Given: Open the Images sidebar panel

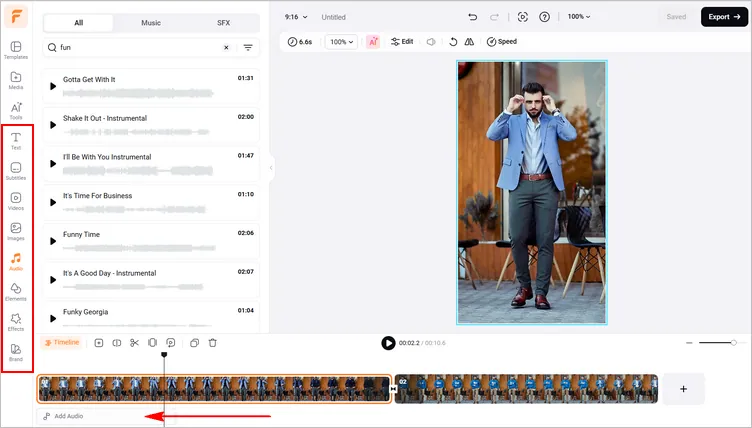Looking at the screenshot, I should [x=16, y=232].
